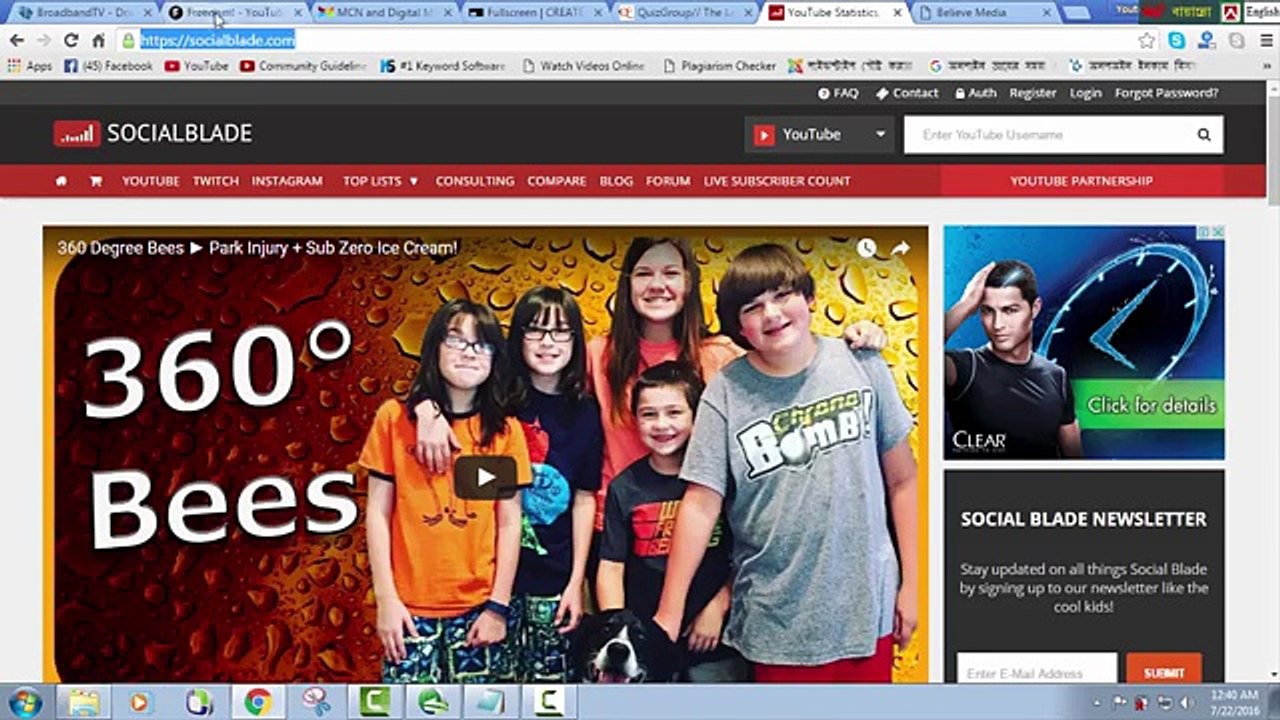Click the newsletter E-Mail Address field

click(x=1037, y=672)
